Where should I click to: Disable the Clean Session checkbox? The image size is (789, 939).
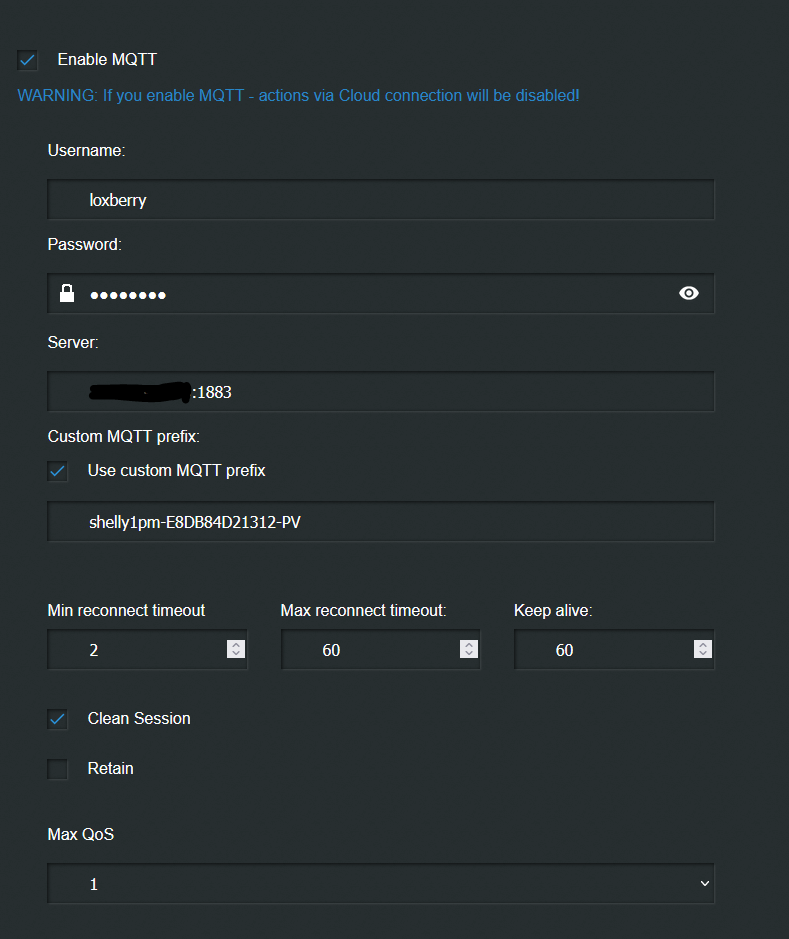click(x=58, y=718)
